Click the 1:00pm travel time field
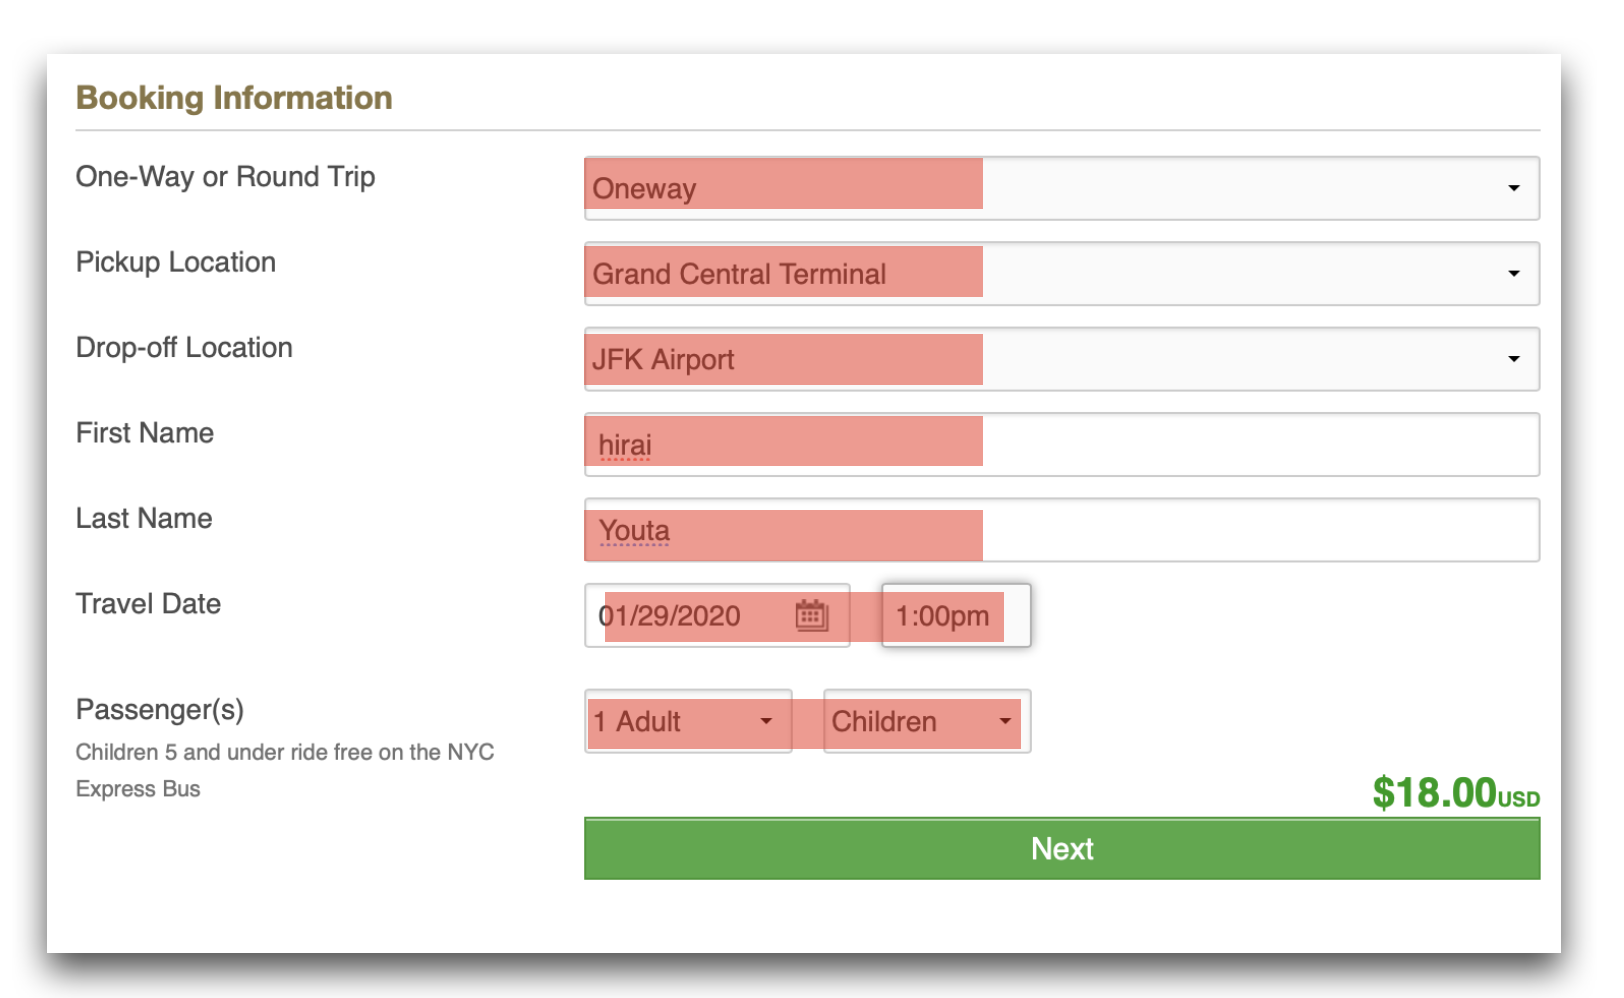 [x=956, y=616]
